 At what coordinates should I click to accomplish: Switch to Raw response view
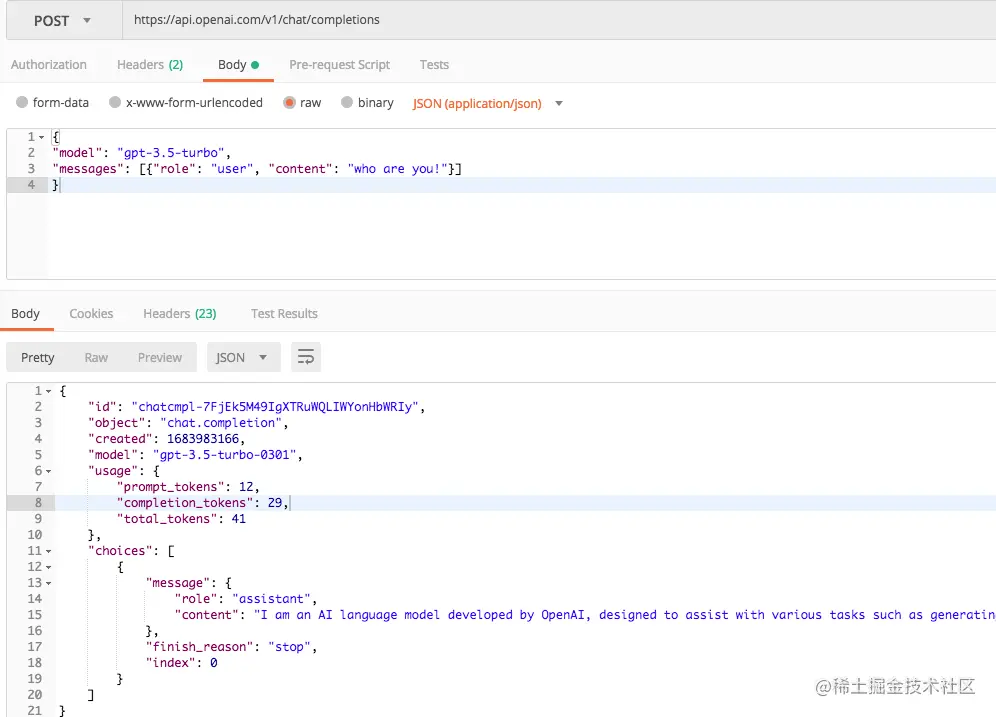coord(97,358)
